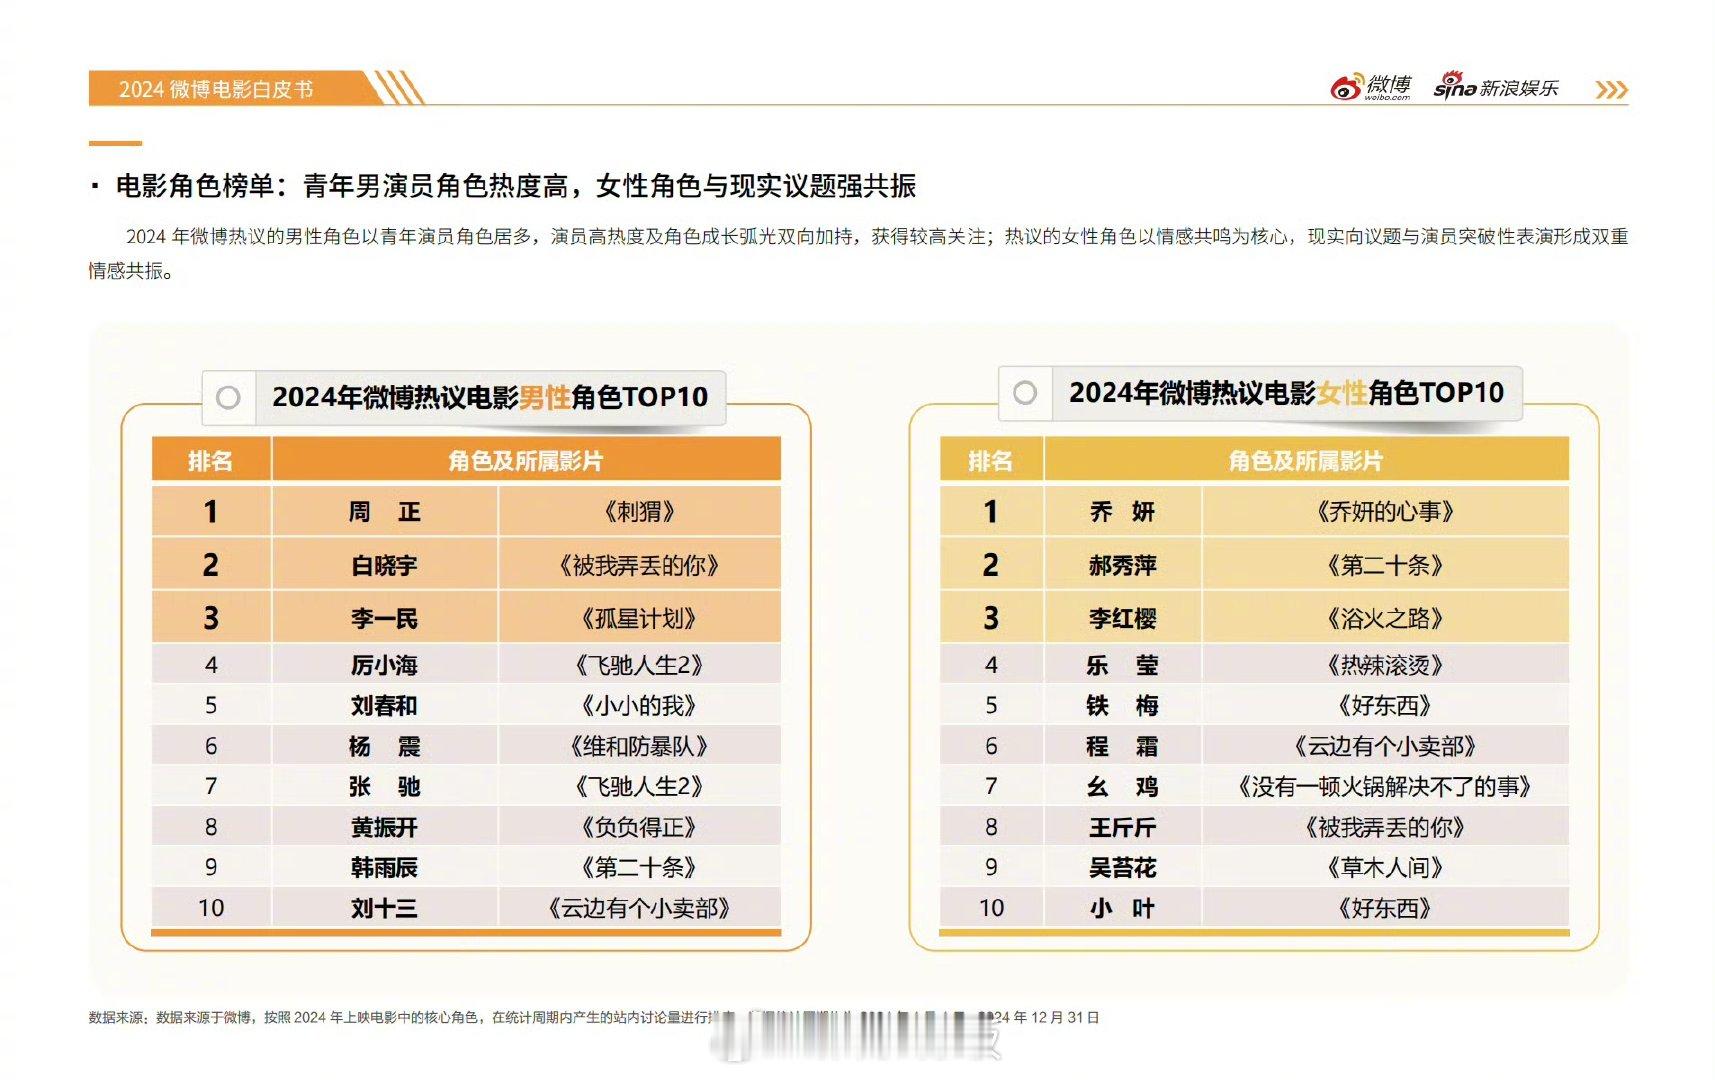Click 《云边有个小卖部》 in 程霜 row
The image size is (1715, 1080).
pyautogui.click(x=1386, y=747)
